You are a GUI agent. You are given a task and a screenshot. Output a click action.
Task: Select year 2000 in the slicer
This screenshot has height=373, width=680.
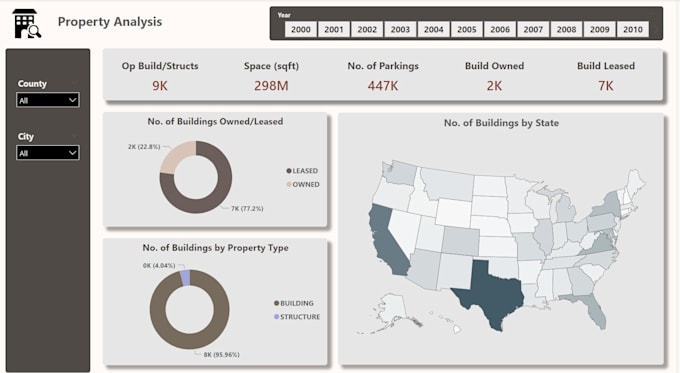pos(301,29)
